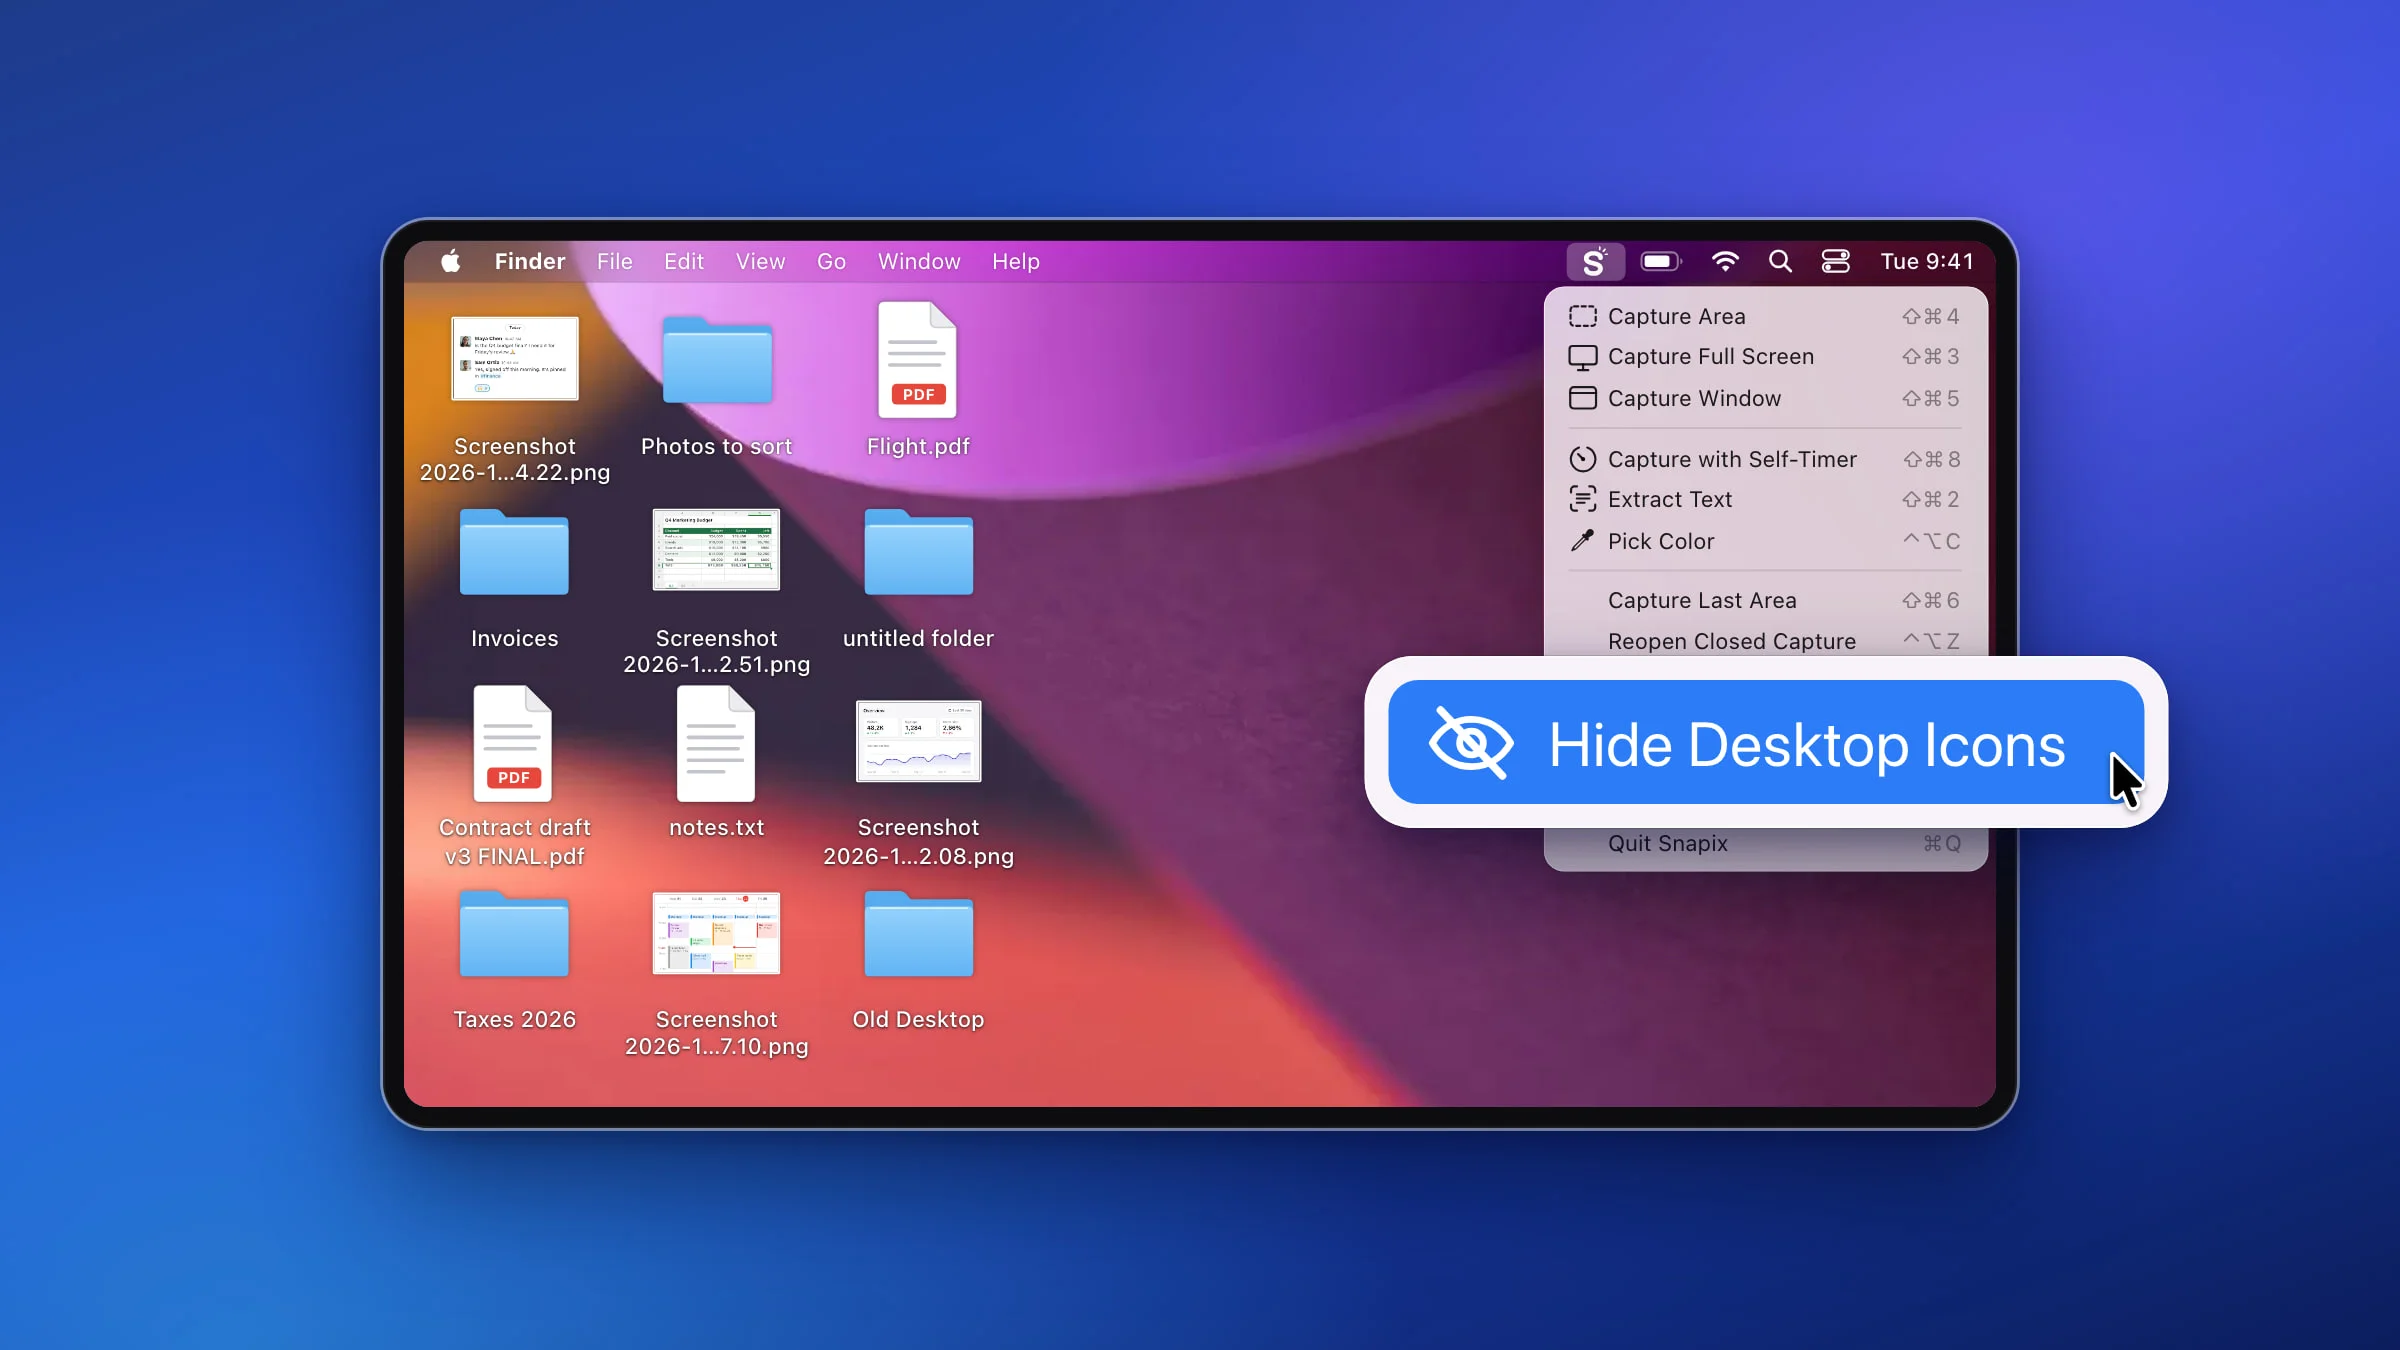Select the Photos to sort folder
Image resolution: width=2400 pixels, height=1350 pixels.
pos(717,360)
